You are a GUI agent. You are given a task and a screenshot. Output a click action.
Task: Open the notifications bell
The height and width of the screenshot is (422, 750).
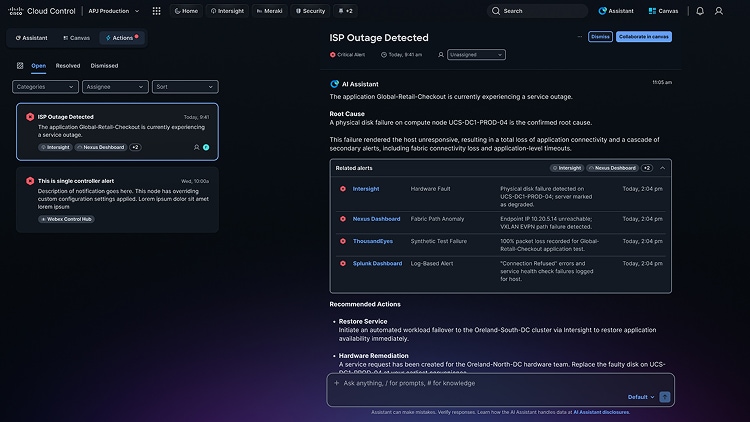[700, 11]
